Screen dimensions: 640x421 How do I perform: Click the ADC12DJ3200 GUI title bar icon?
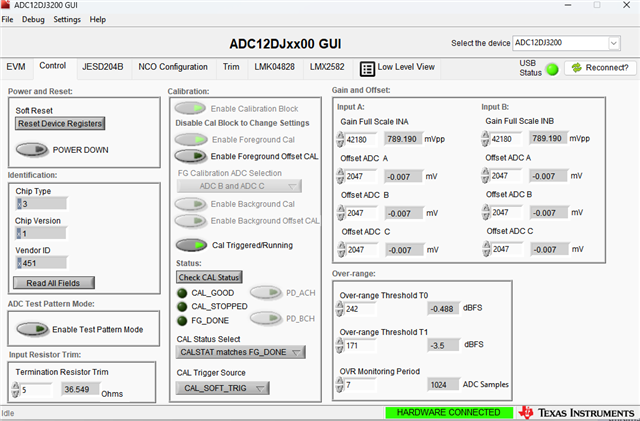(5, 4)
